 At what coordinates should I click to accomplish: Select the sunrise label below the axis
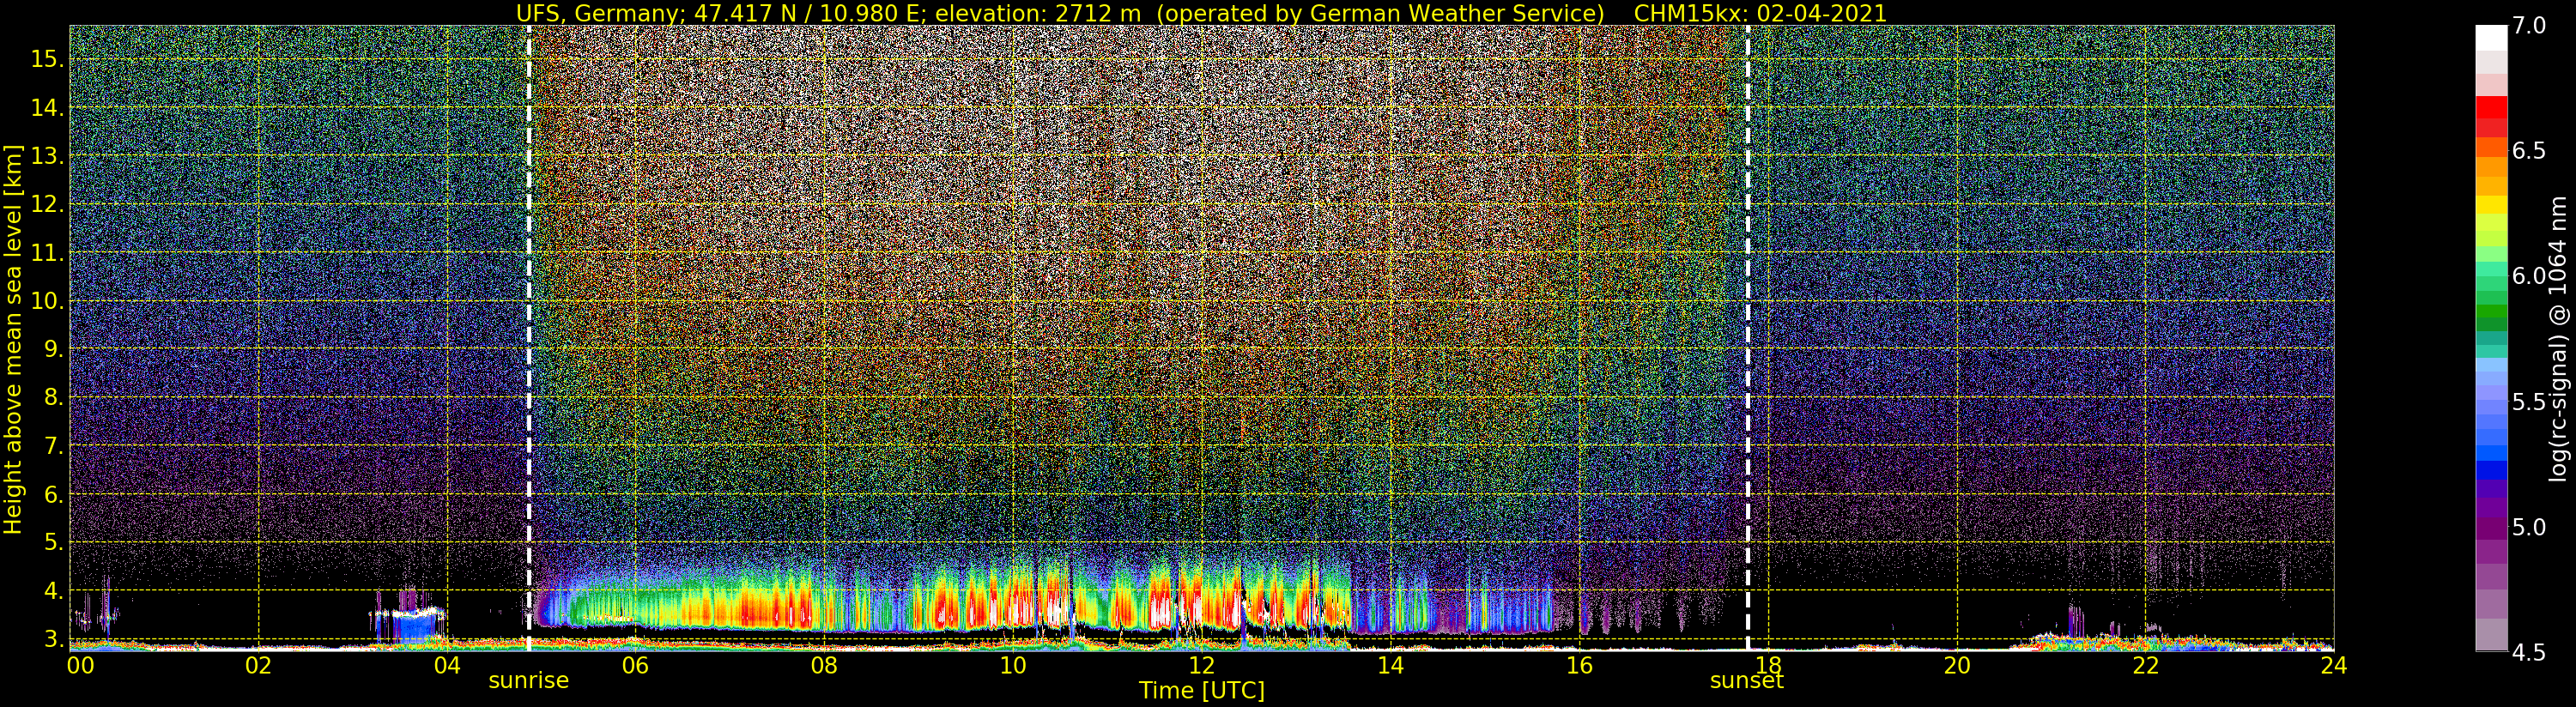(x=528, y=681)
